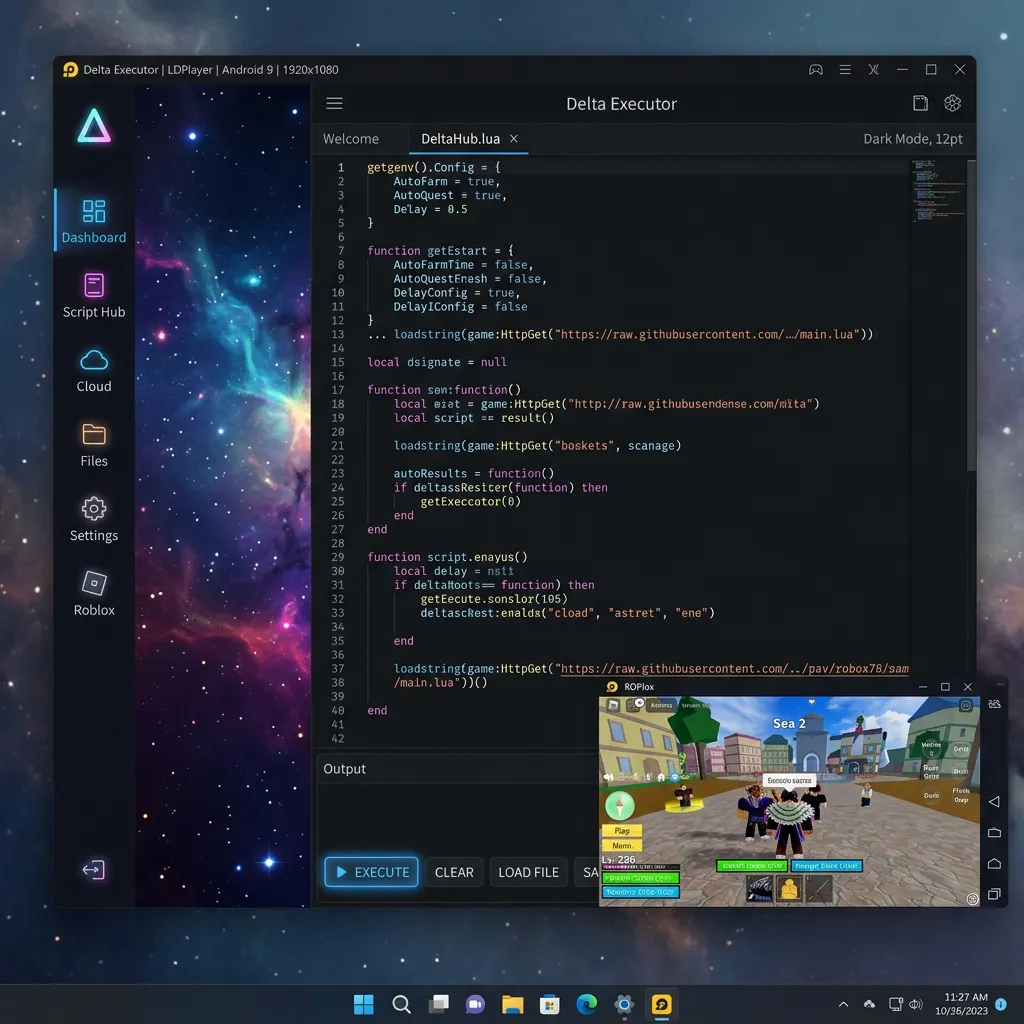Select the dark fruit hotbar slot in game
Screen dimensions: 1024x1024
[760, 889]
